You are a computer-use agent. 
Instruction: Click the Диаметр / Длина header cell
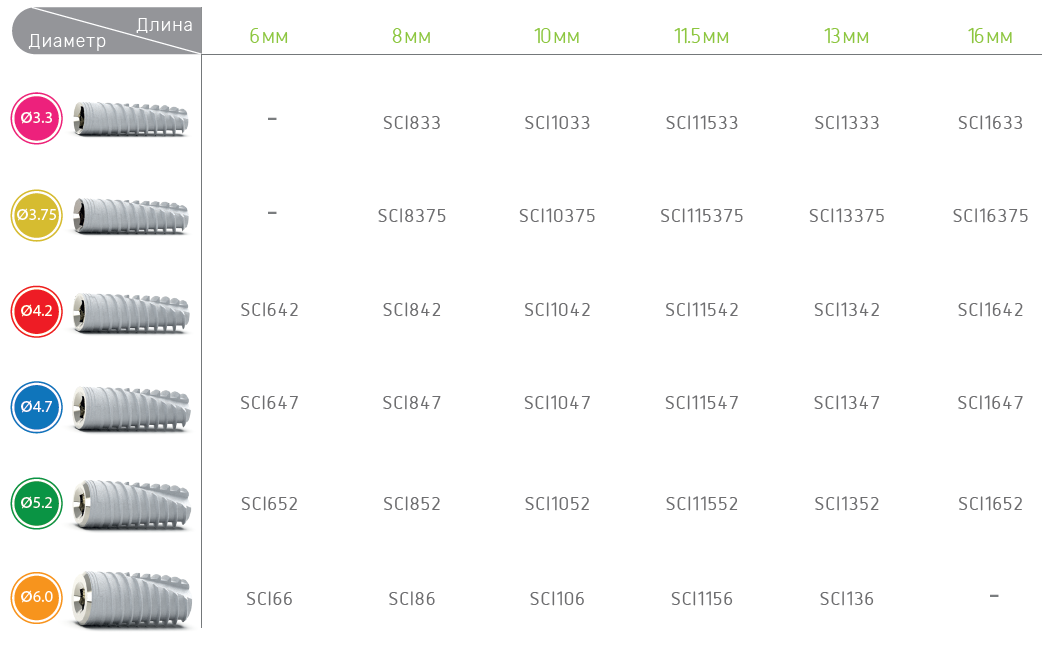[105, 32]
